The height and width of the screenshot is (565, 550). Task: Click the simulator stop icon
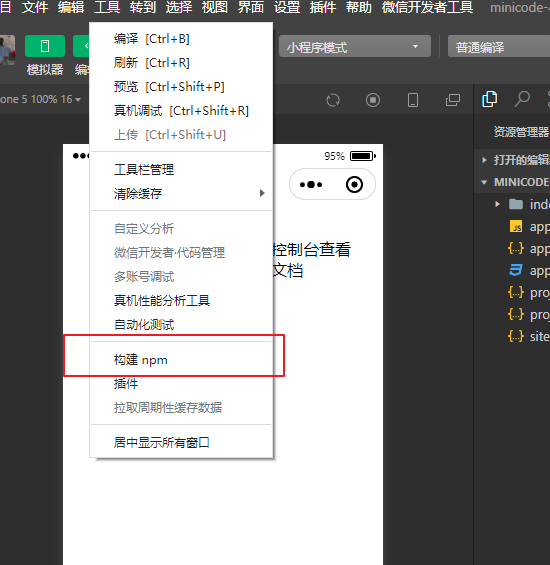pyautogui.click(x=373, y=100)
